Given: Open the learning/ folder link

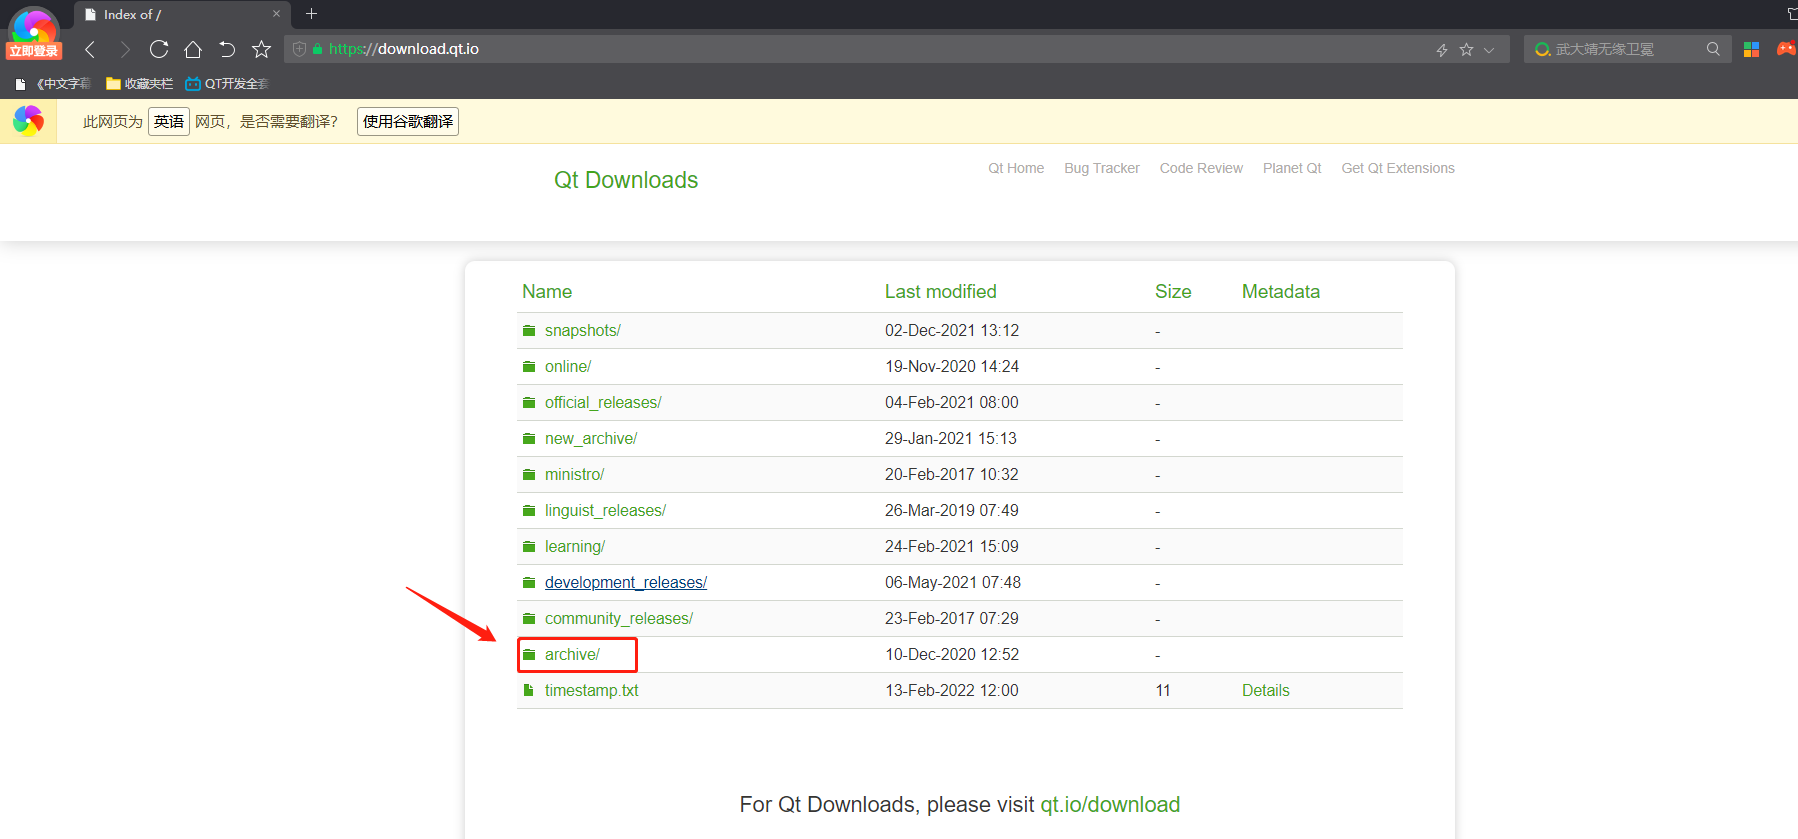Looking at the screenshot, I should coord(575,547).
